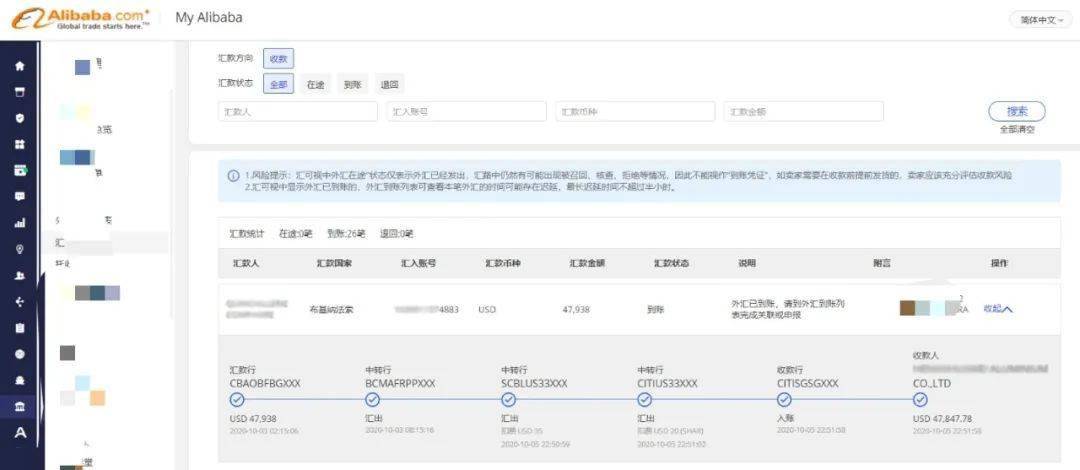
Task: Click the shield security icon in sidebar
Action: tap(19, 118)
